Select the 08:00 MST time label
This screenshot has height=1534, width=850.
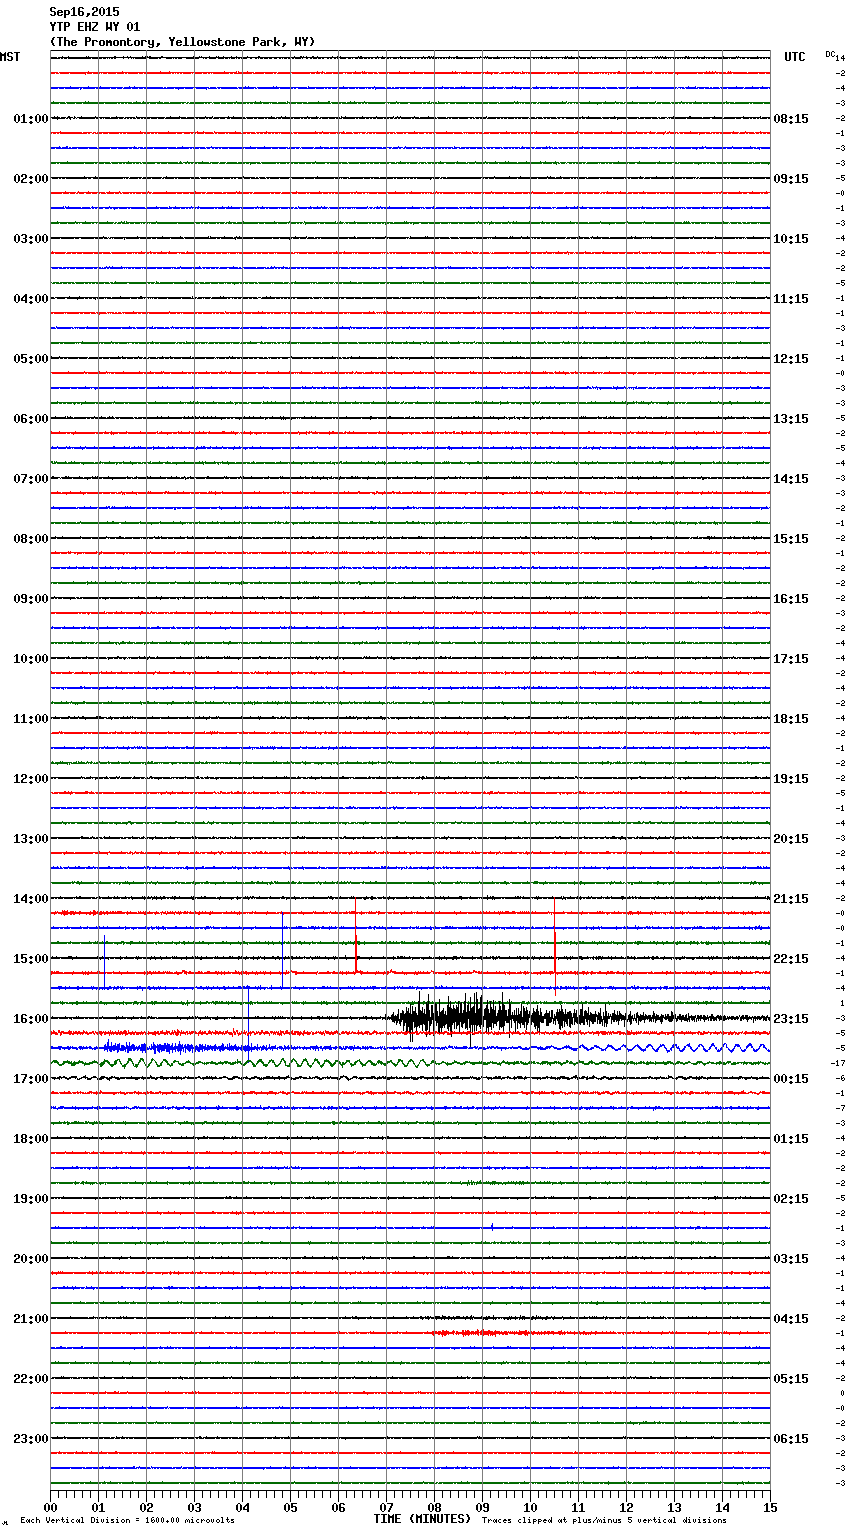(x=30, y=539)
